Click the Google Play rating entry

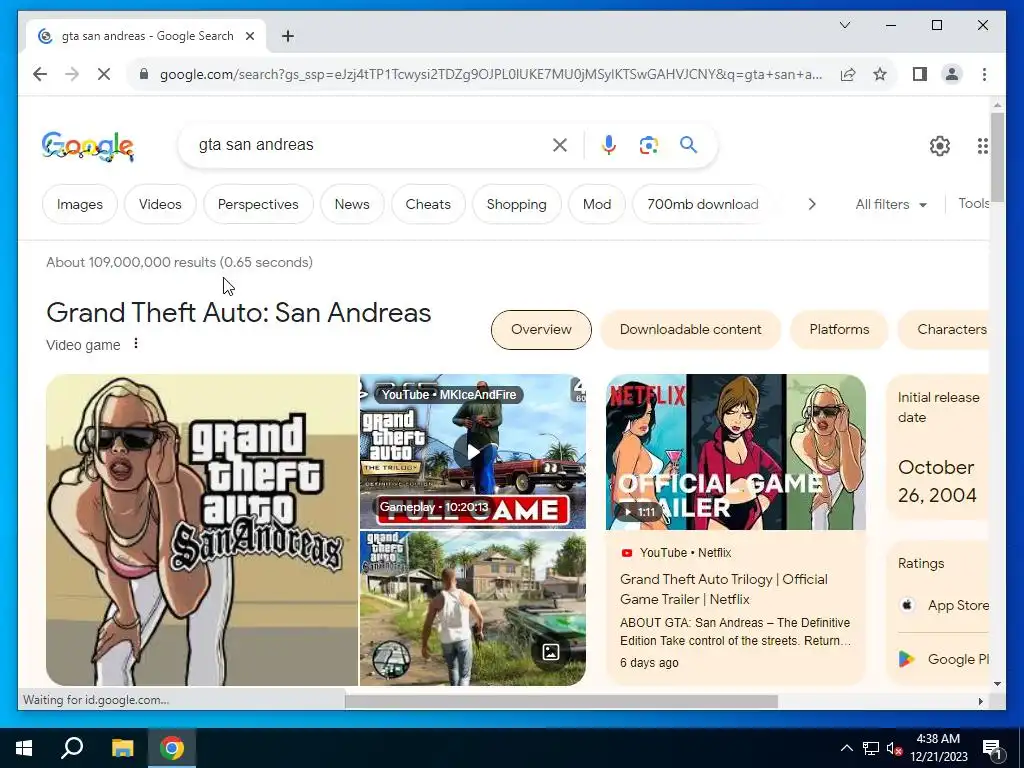point(944,659)
